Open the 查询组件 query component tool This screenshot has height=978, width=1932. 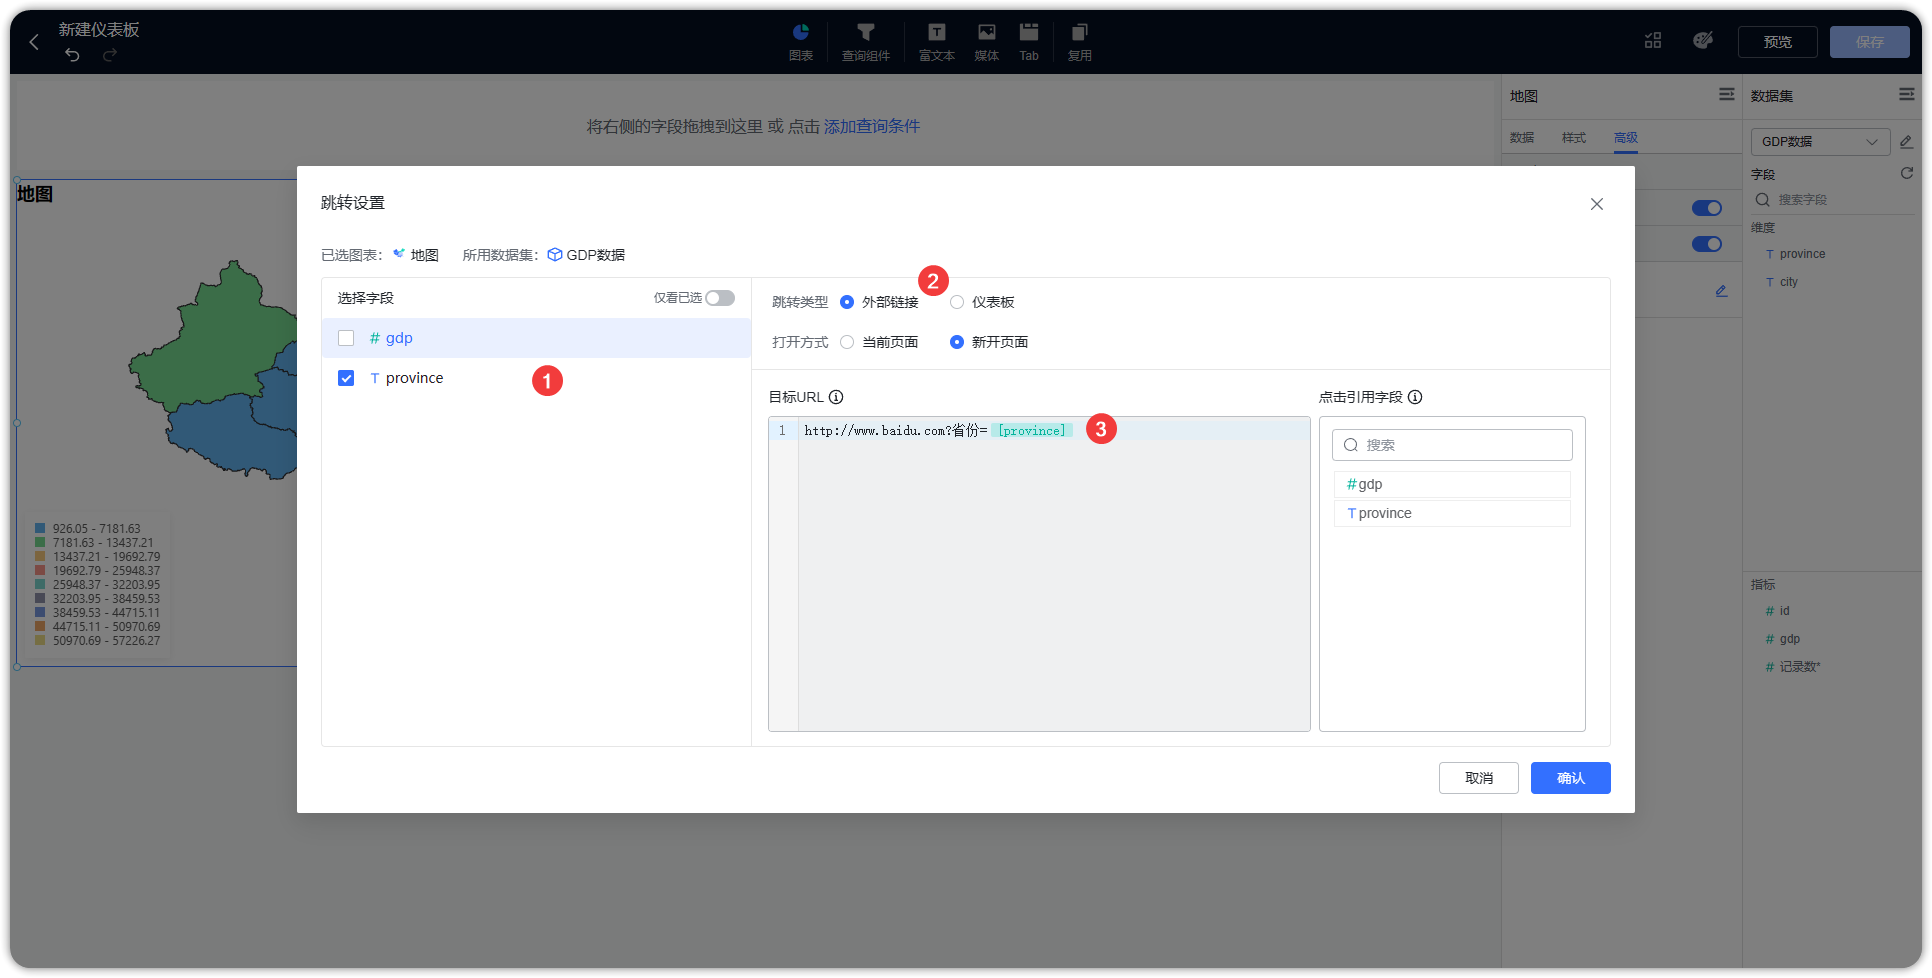pos(865,40)
